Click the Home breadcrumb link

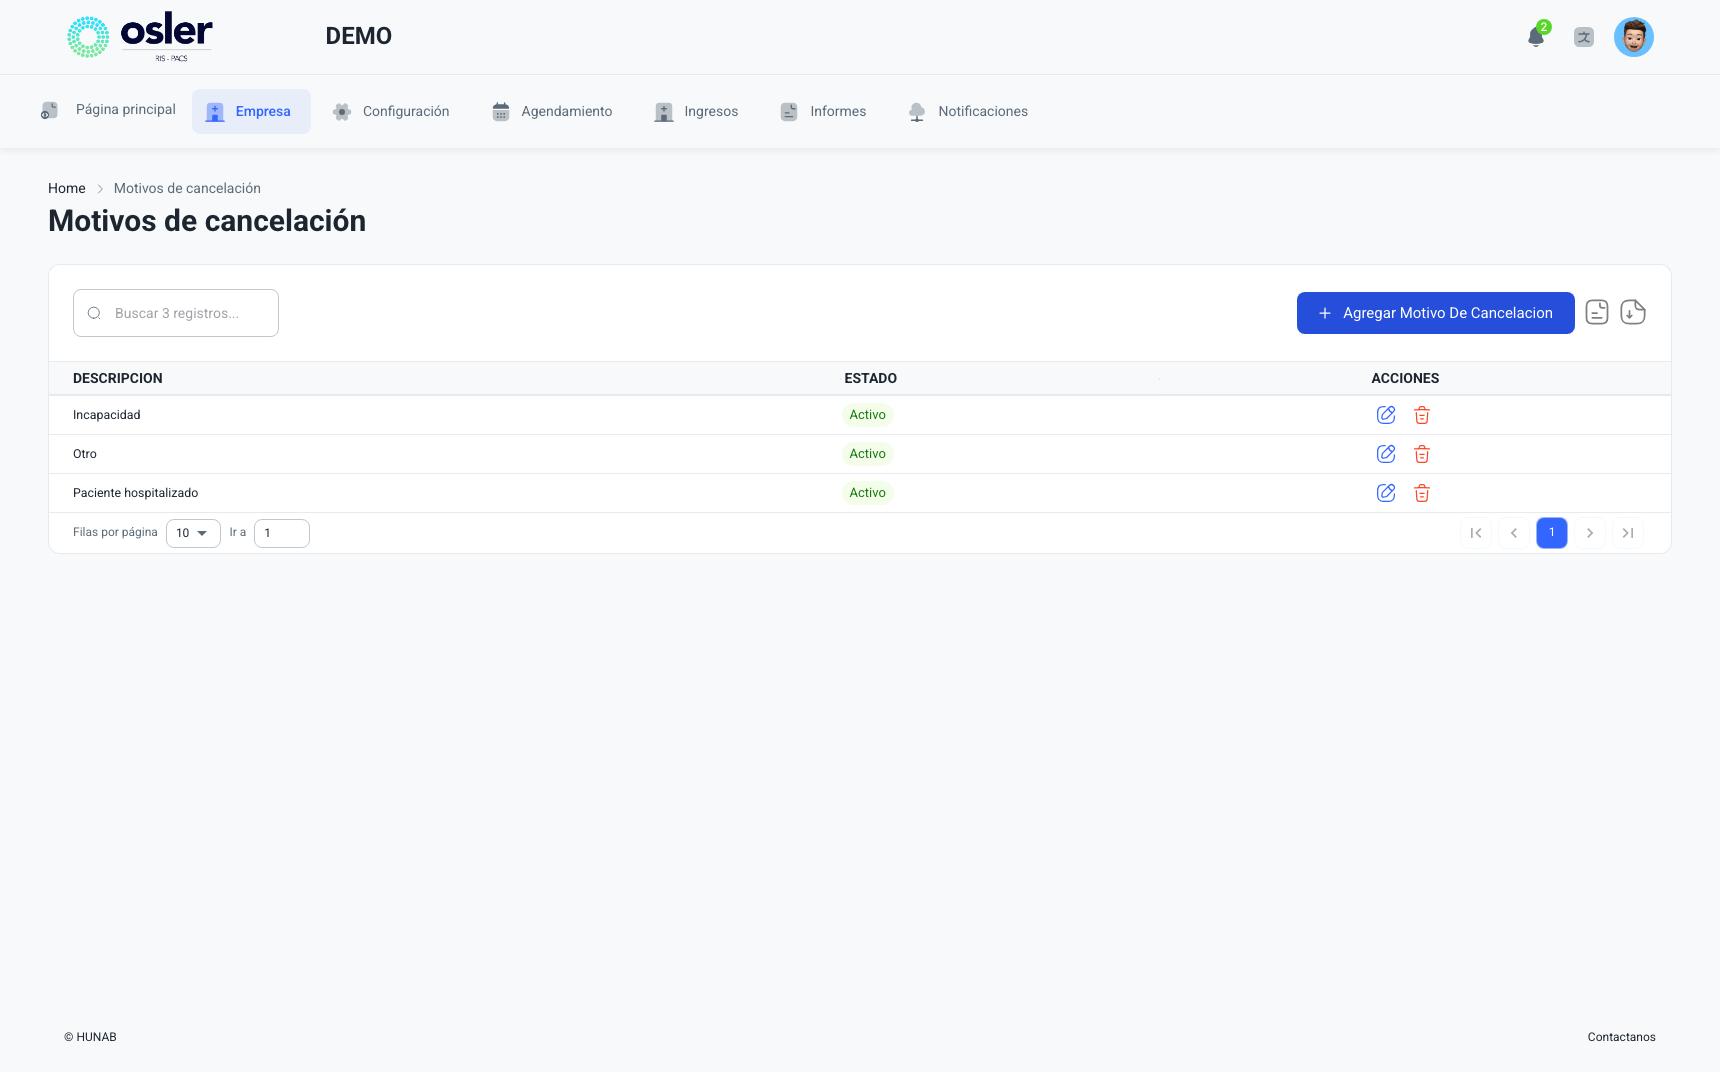67,188
